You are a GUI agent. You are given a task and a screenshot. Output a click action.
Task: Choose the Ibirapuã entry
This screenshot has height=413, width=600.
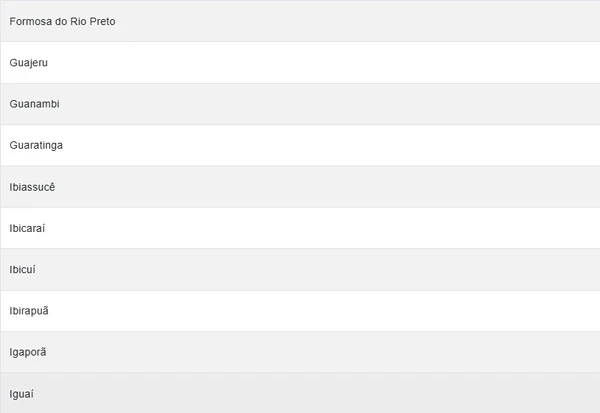[x=300, y=311]
